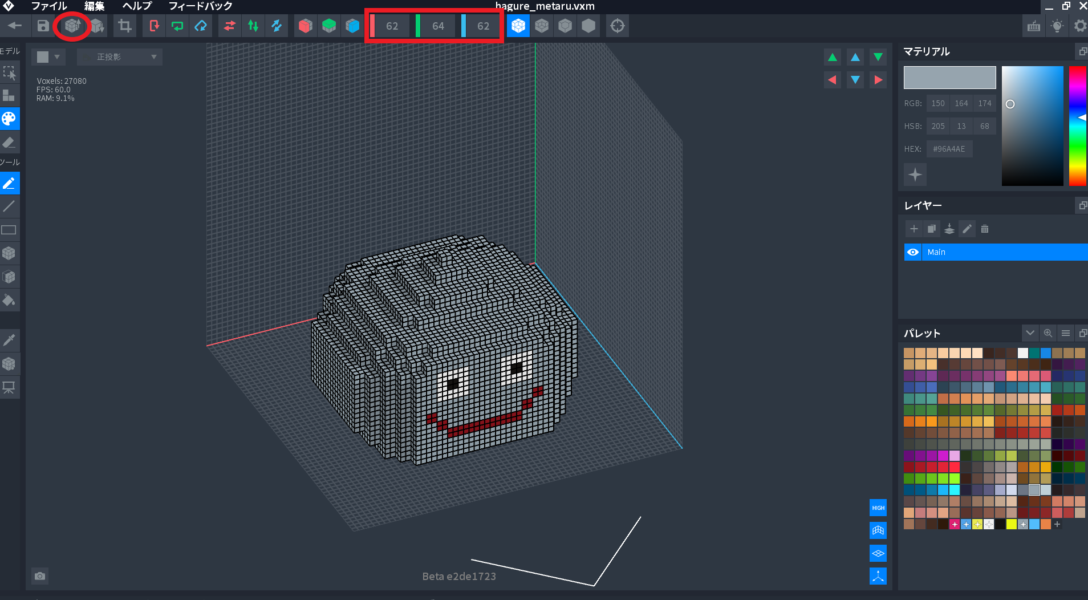Click the red left triangle view arrow
Screen dimensions: 1088x600
832,80
